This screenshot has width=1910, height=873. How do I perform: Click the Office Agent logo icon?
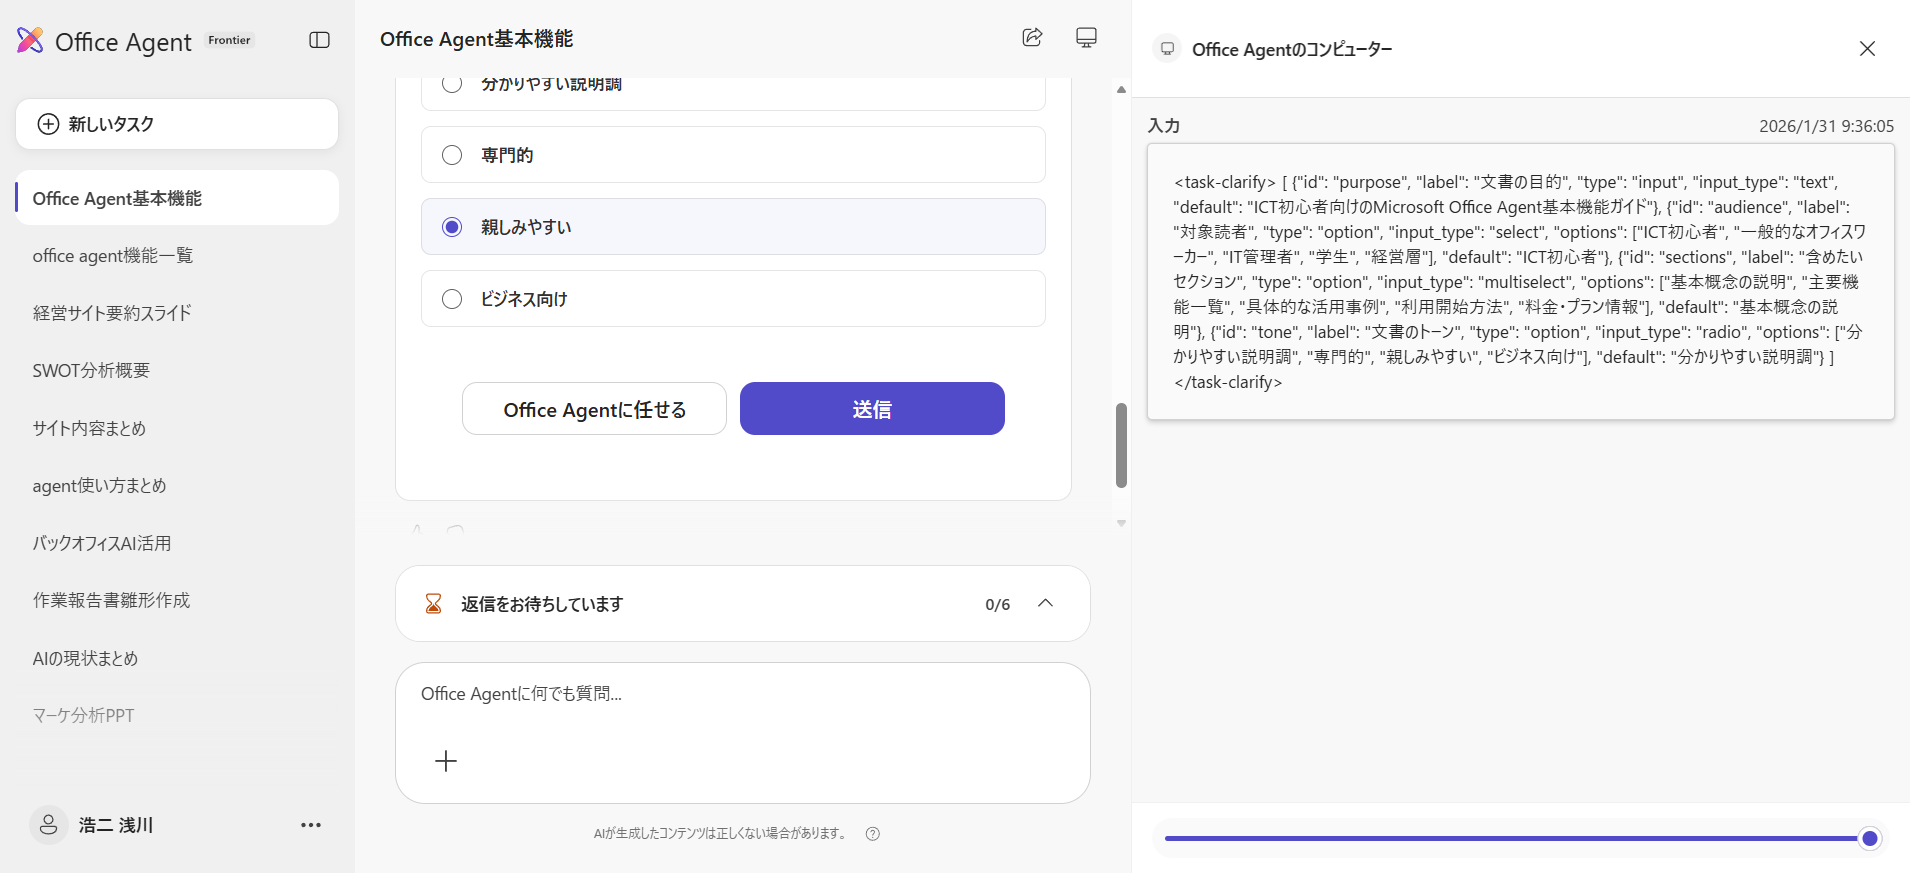point(30,40)
